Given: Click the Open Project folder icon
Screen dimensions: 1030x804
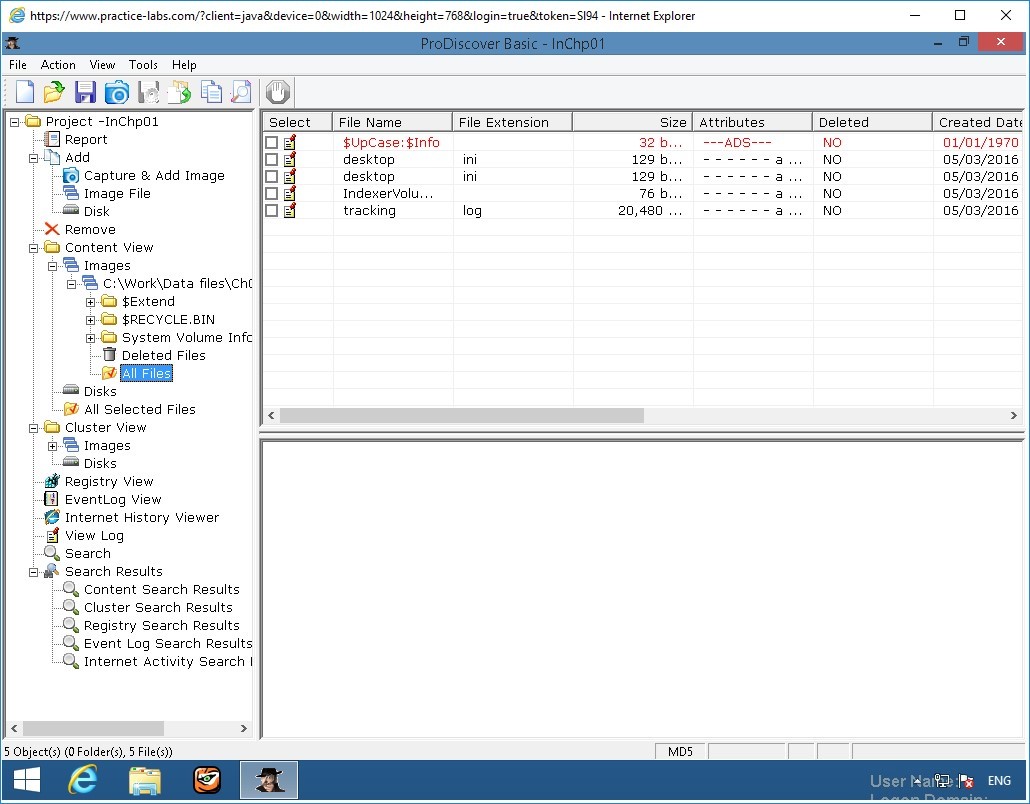Looking at the screenshot, I should point(54,92).
